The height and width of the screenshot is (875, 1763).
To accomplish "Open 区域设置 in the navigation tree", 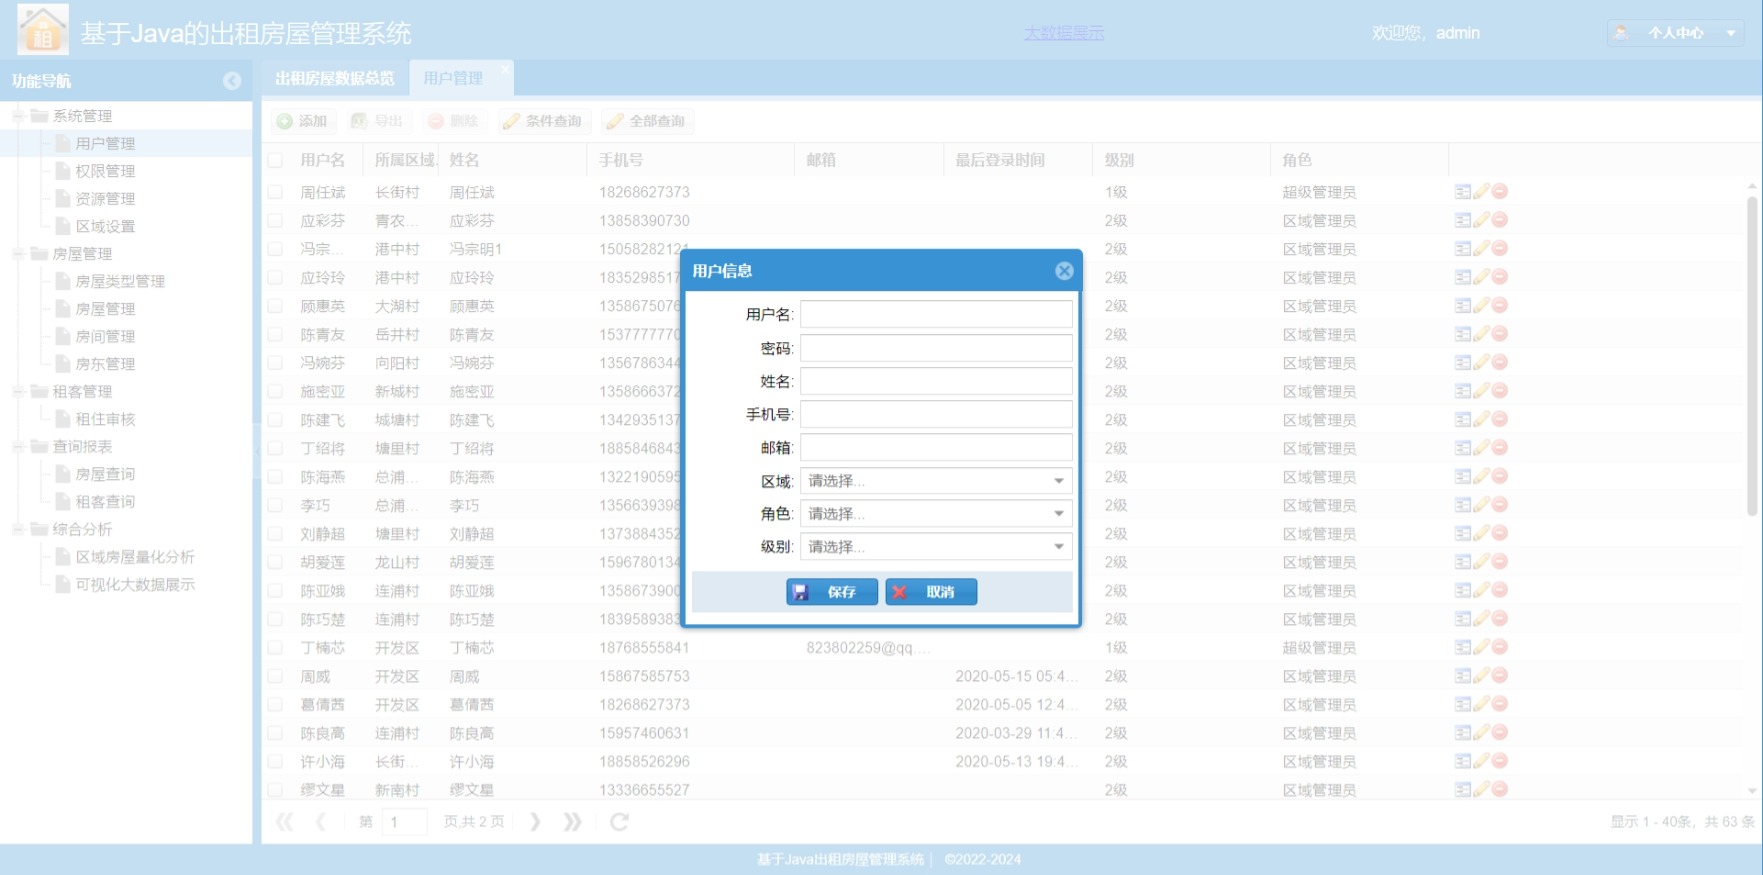I will coord(105,226).
